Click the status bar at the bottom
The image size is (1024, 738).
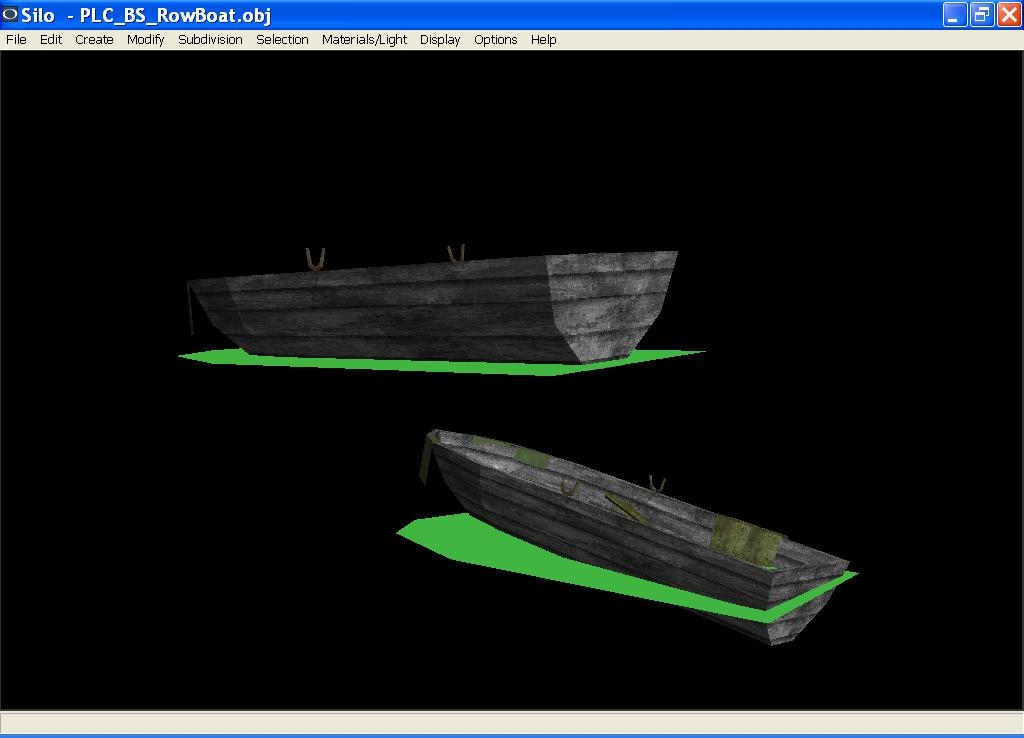pos(512,722)
